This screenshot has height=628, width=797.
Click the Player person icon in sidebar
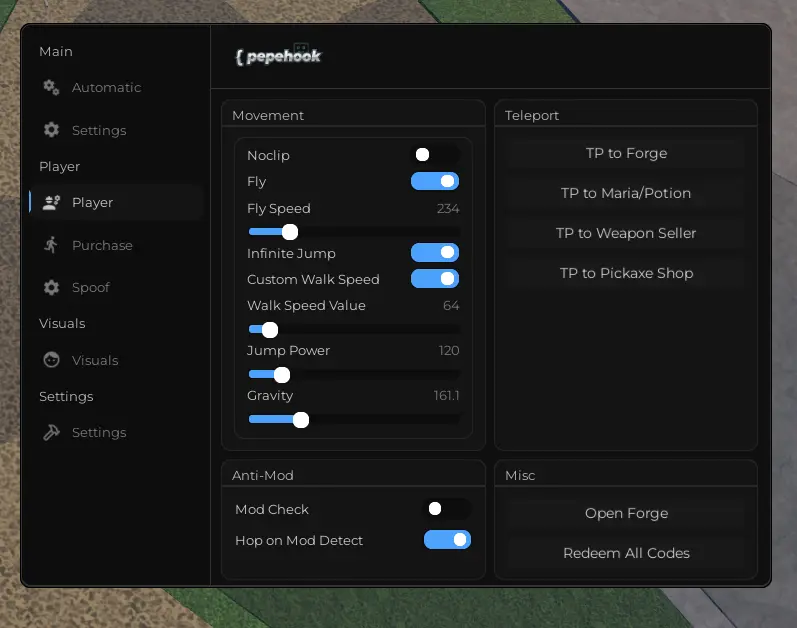(x=51, y=203)
